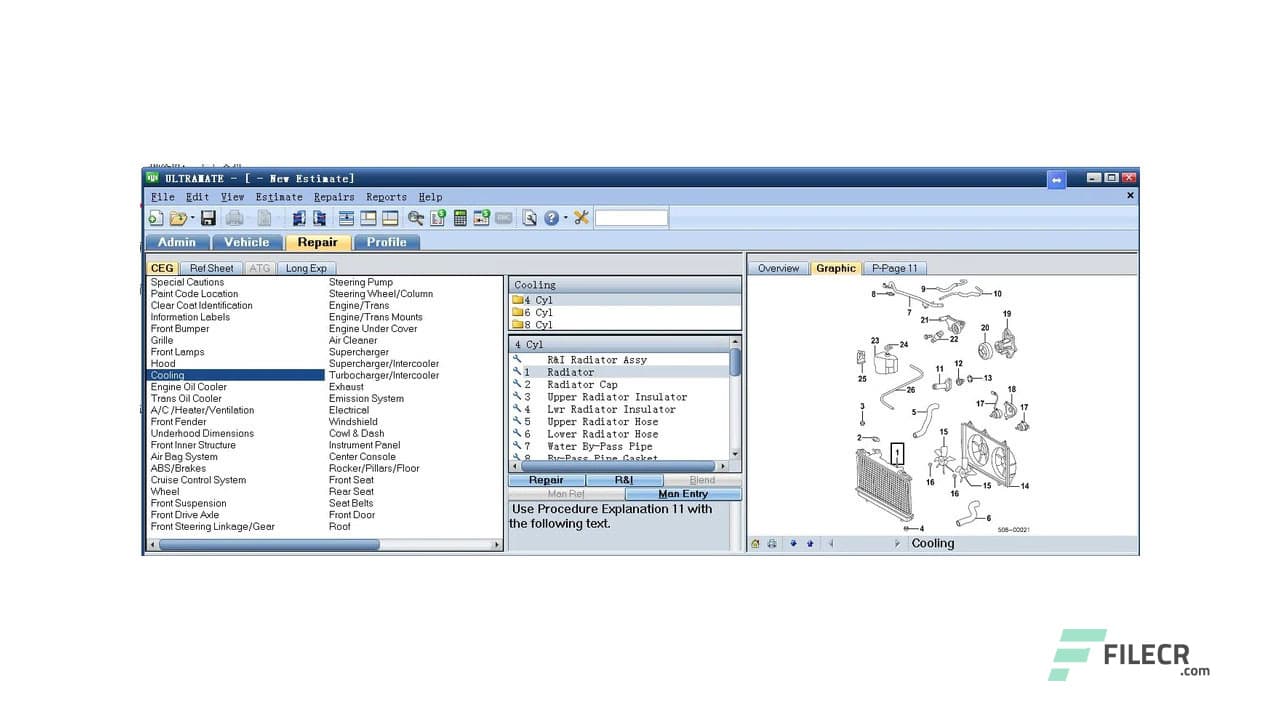Click the home icon below the diagram

pyautogui.click(x=756, y=544)
